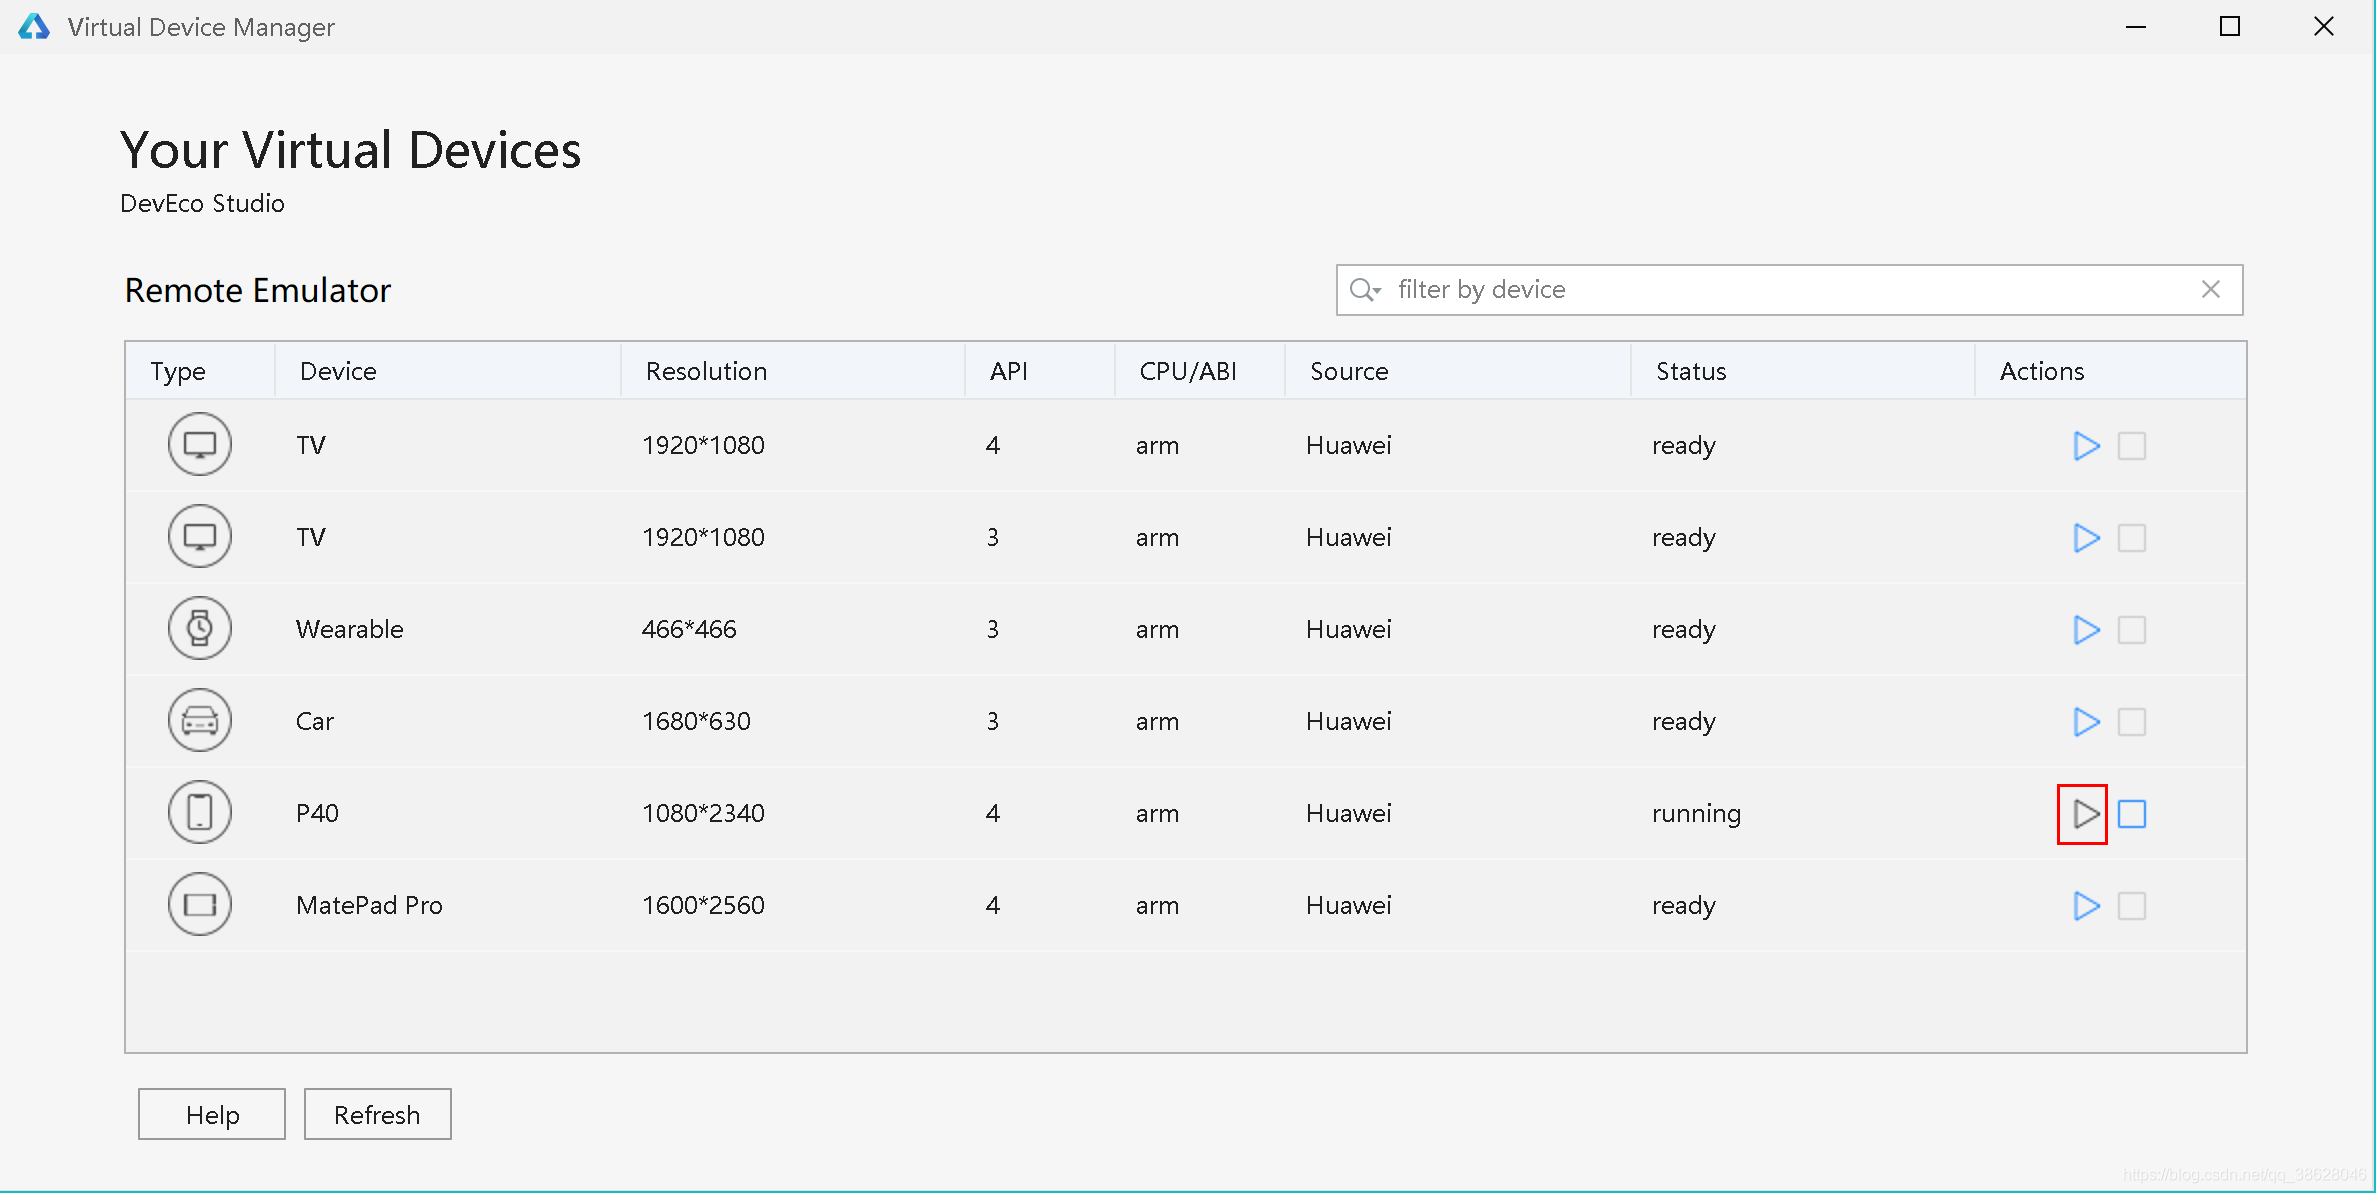Start the Wearable emulator
2376x1193 pixels.
coord(2085,630)
